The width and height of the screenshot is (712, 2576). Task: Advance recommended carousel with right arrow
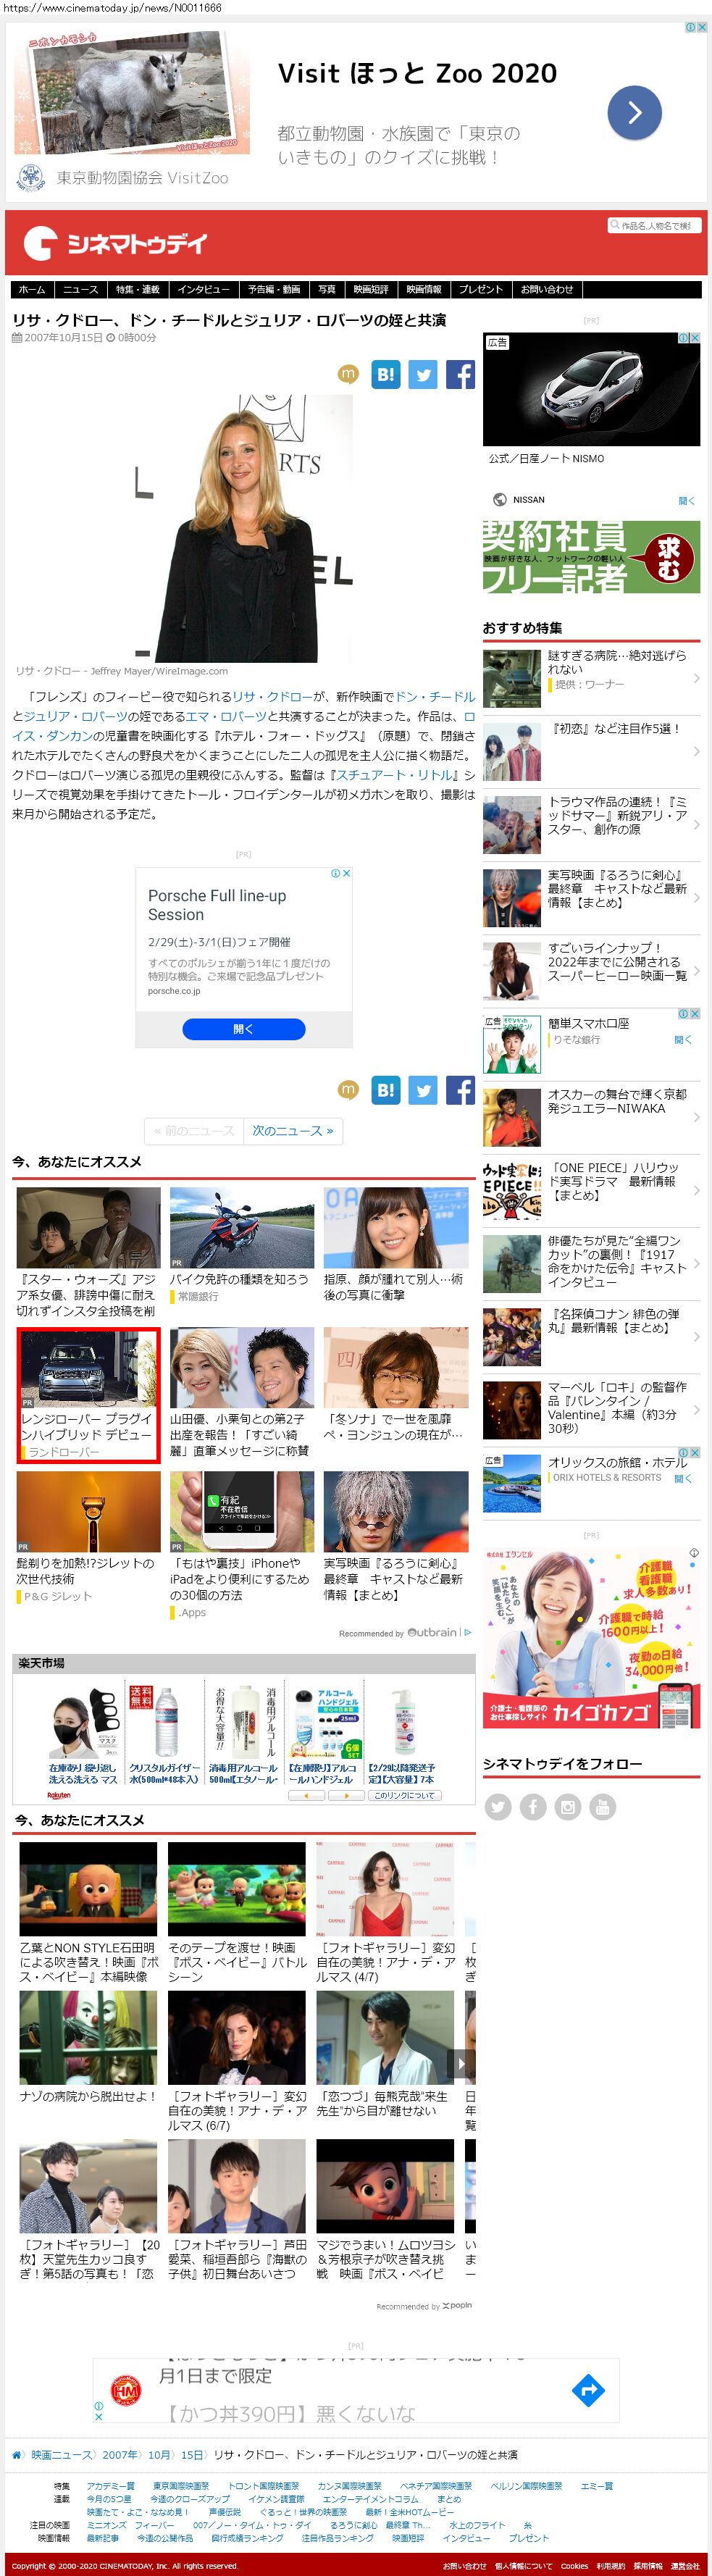(461, 2062)
